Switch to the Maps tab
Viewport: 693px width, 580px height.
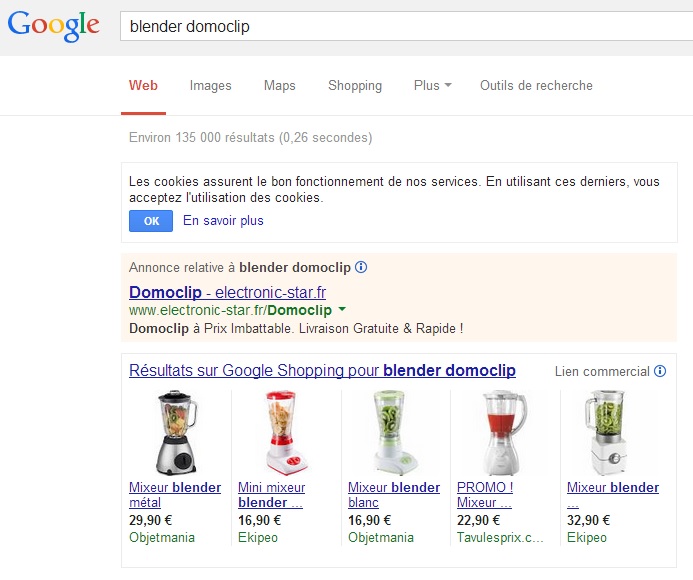[279, 85]
